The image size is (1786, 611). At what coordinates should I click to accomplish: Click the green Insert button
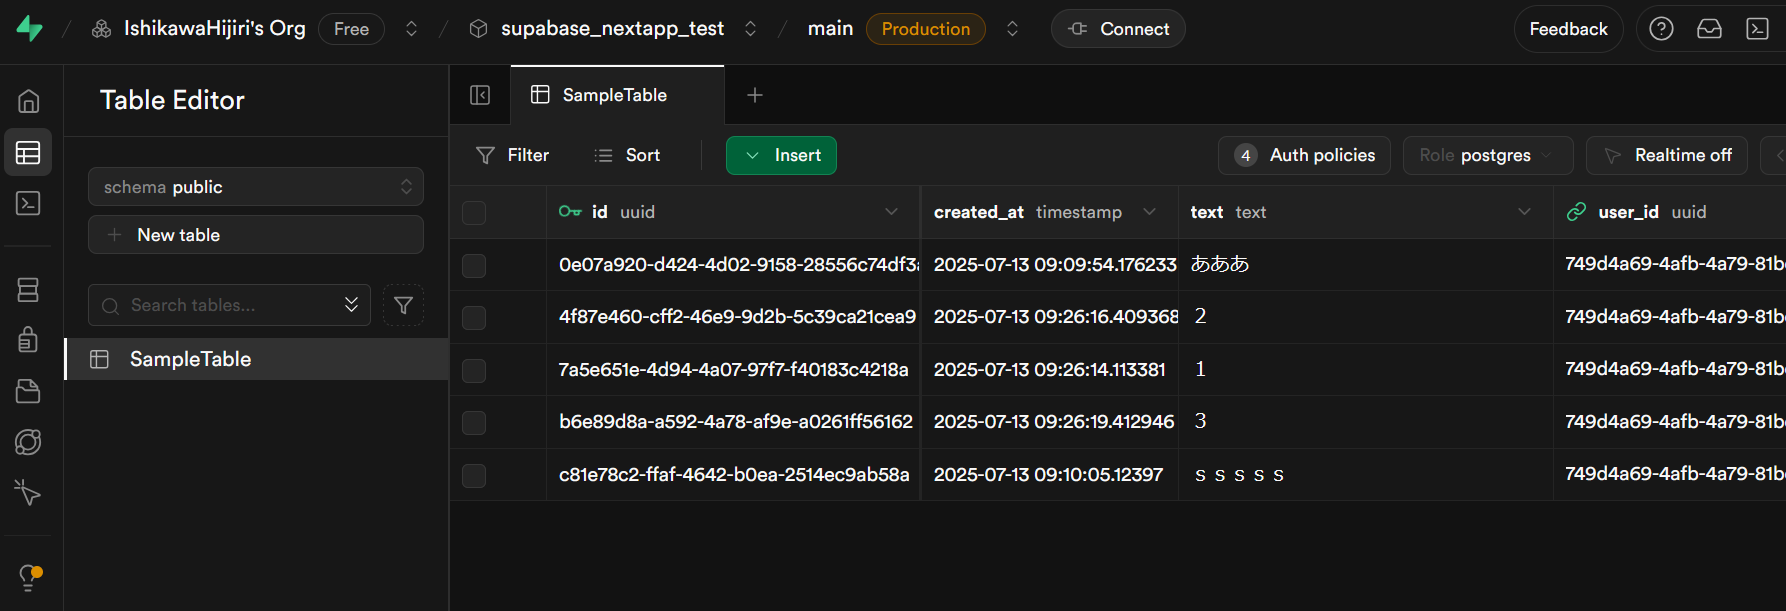click(x=781, y=155)
